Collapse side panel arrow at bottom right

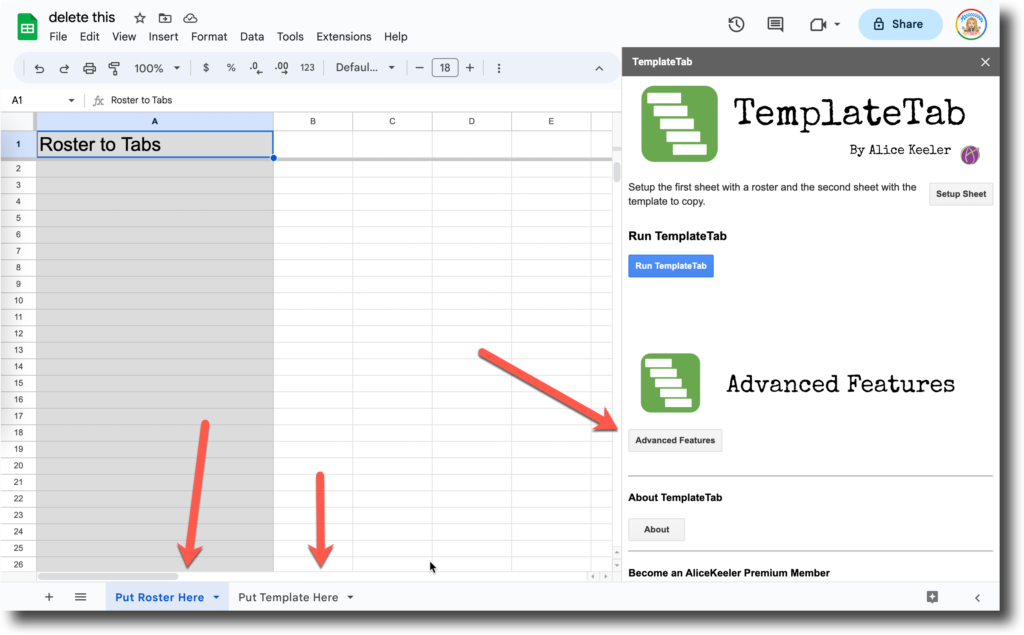[977, 598]
